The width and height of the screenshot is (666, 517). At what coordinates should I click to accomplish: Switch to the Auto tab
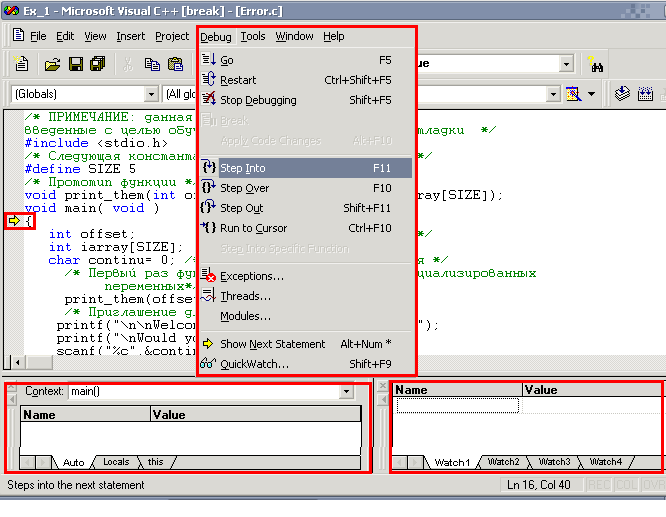73,462
